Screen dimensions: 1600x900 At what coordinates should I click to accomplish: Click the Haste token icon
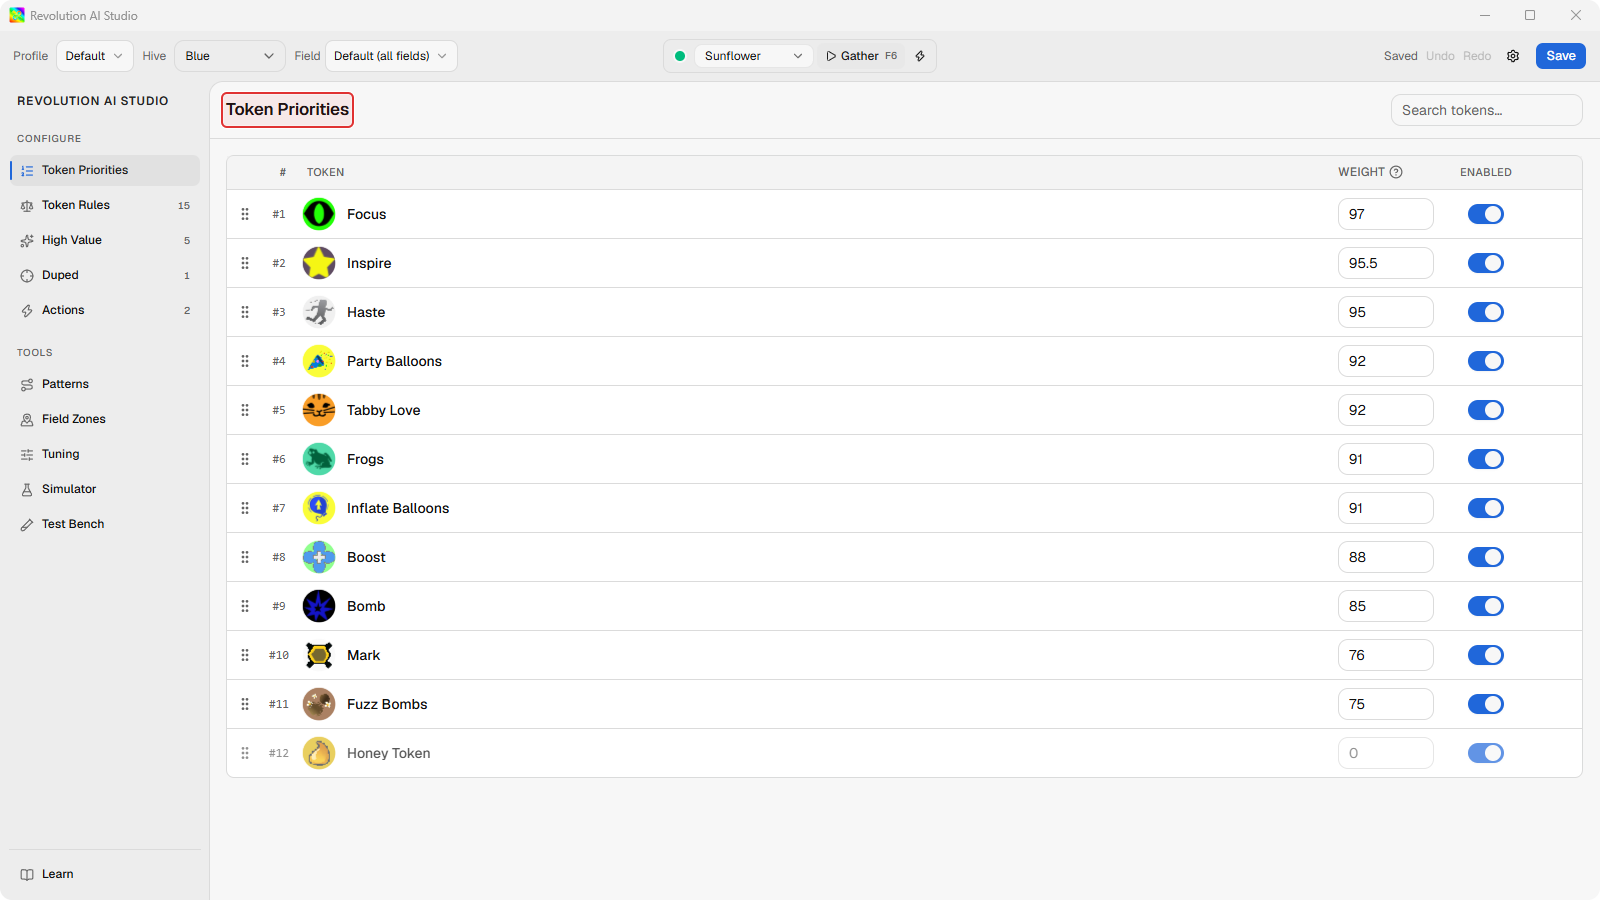tap(319, 312)
